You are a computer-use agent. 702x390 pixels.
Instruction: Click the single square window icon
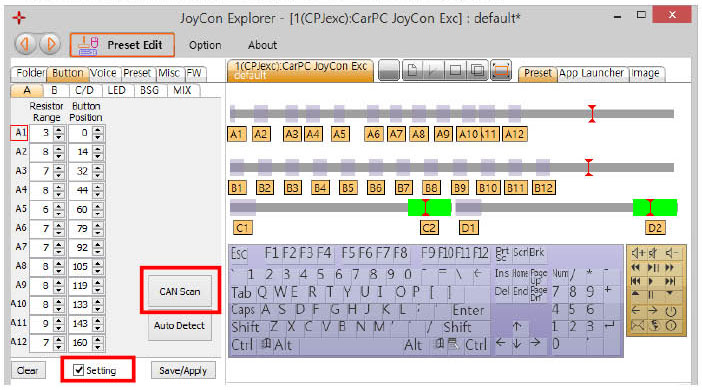pos(456,71)
